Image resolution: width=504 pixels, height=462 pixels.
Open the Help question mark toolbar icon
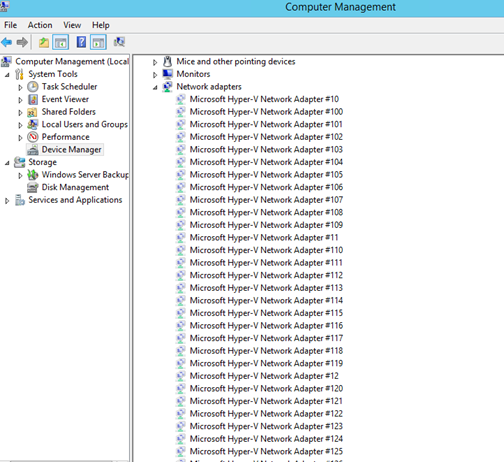[x=81, y=42]
